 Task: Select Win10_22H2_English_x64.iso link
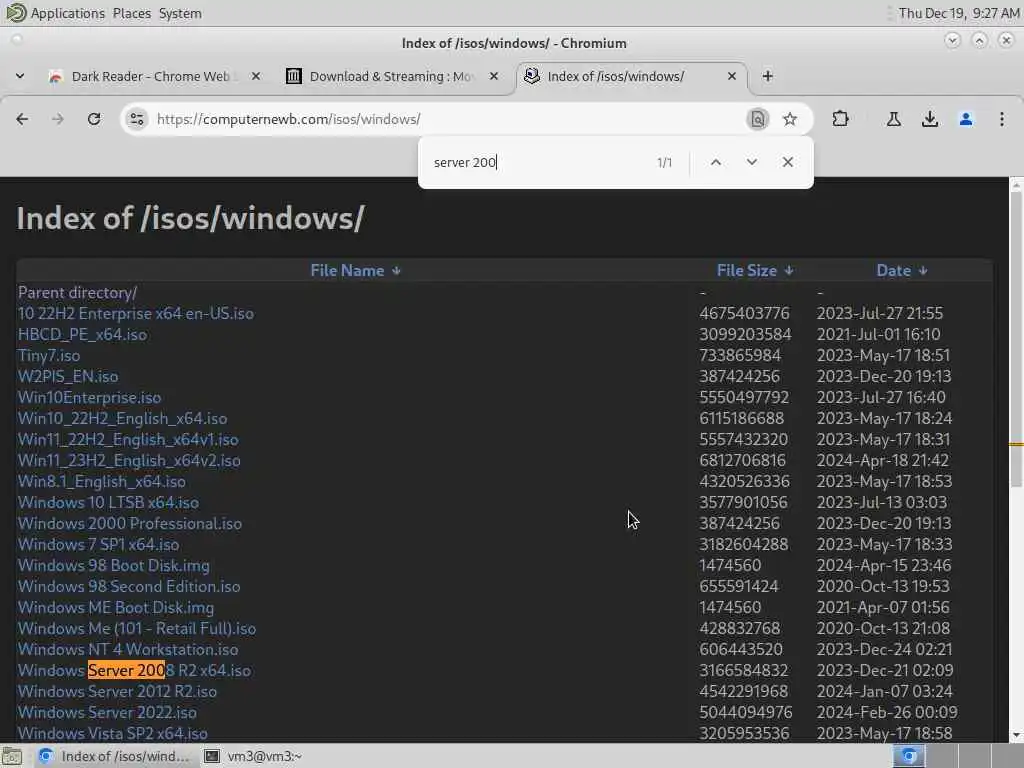[x=123, y=419]
